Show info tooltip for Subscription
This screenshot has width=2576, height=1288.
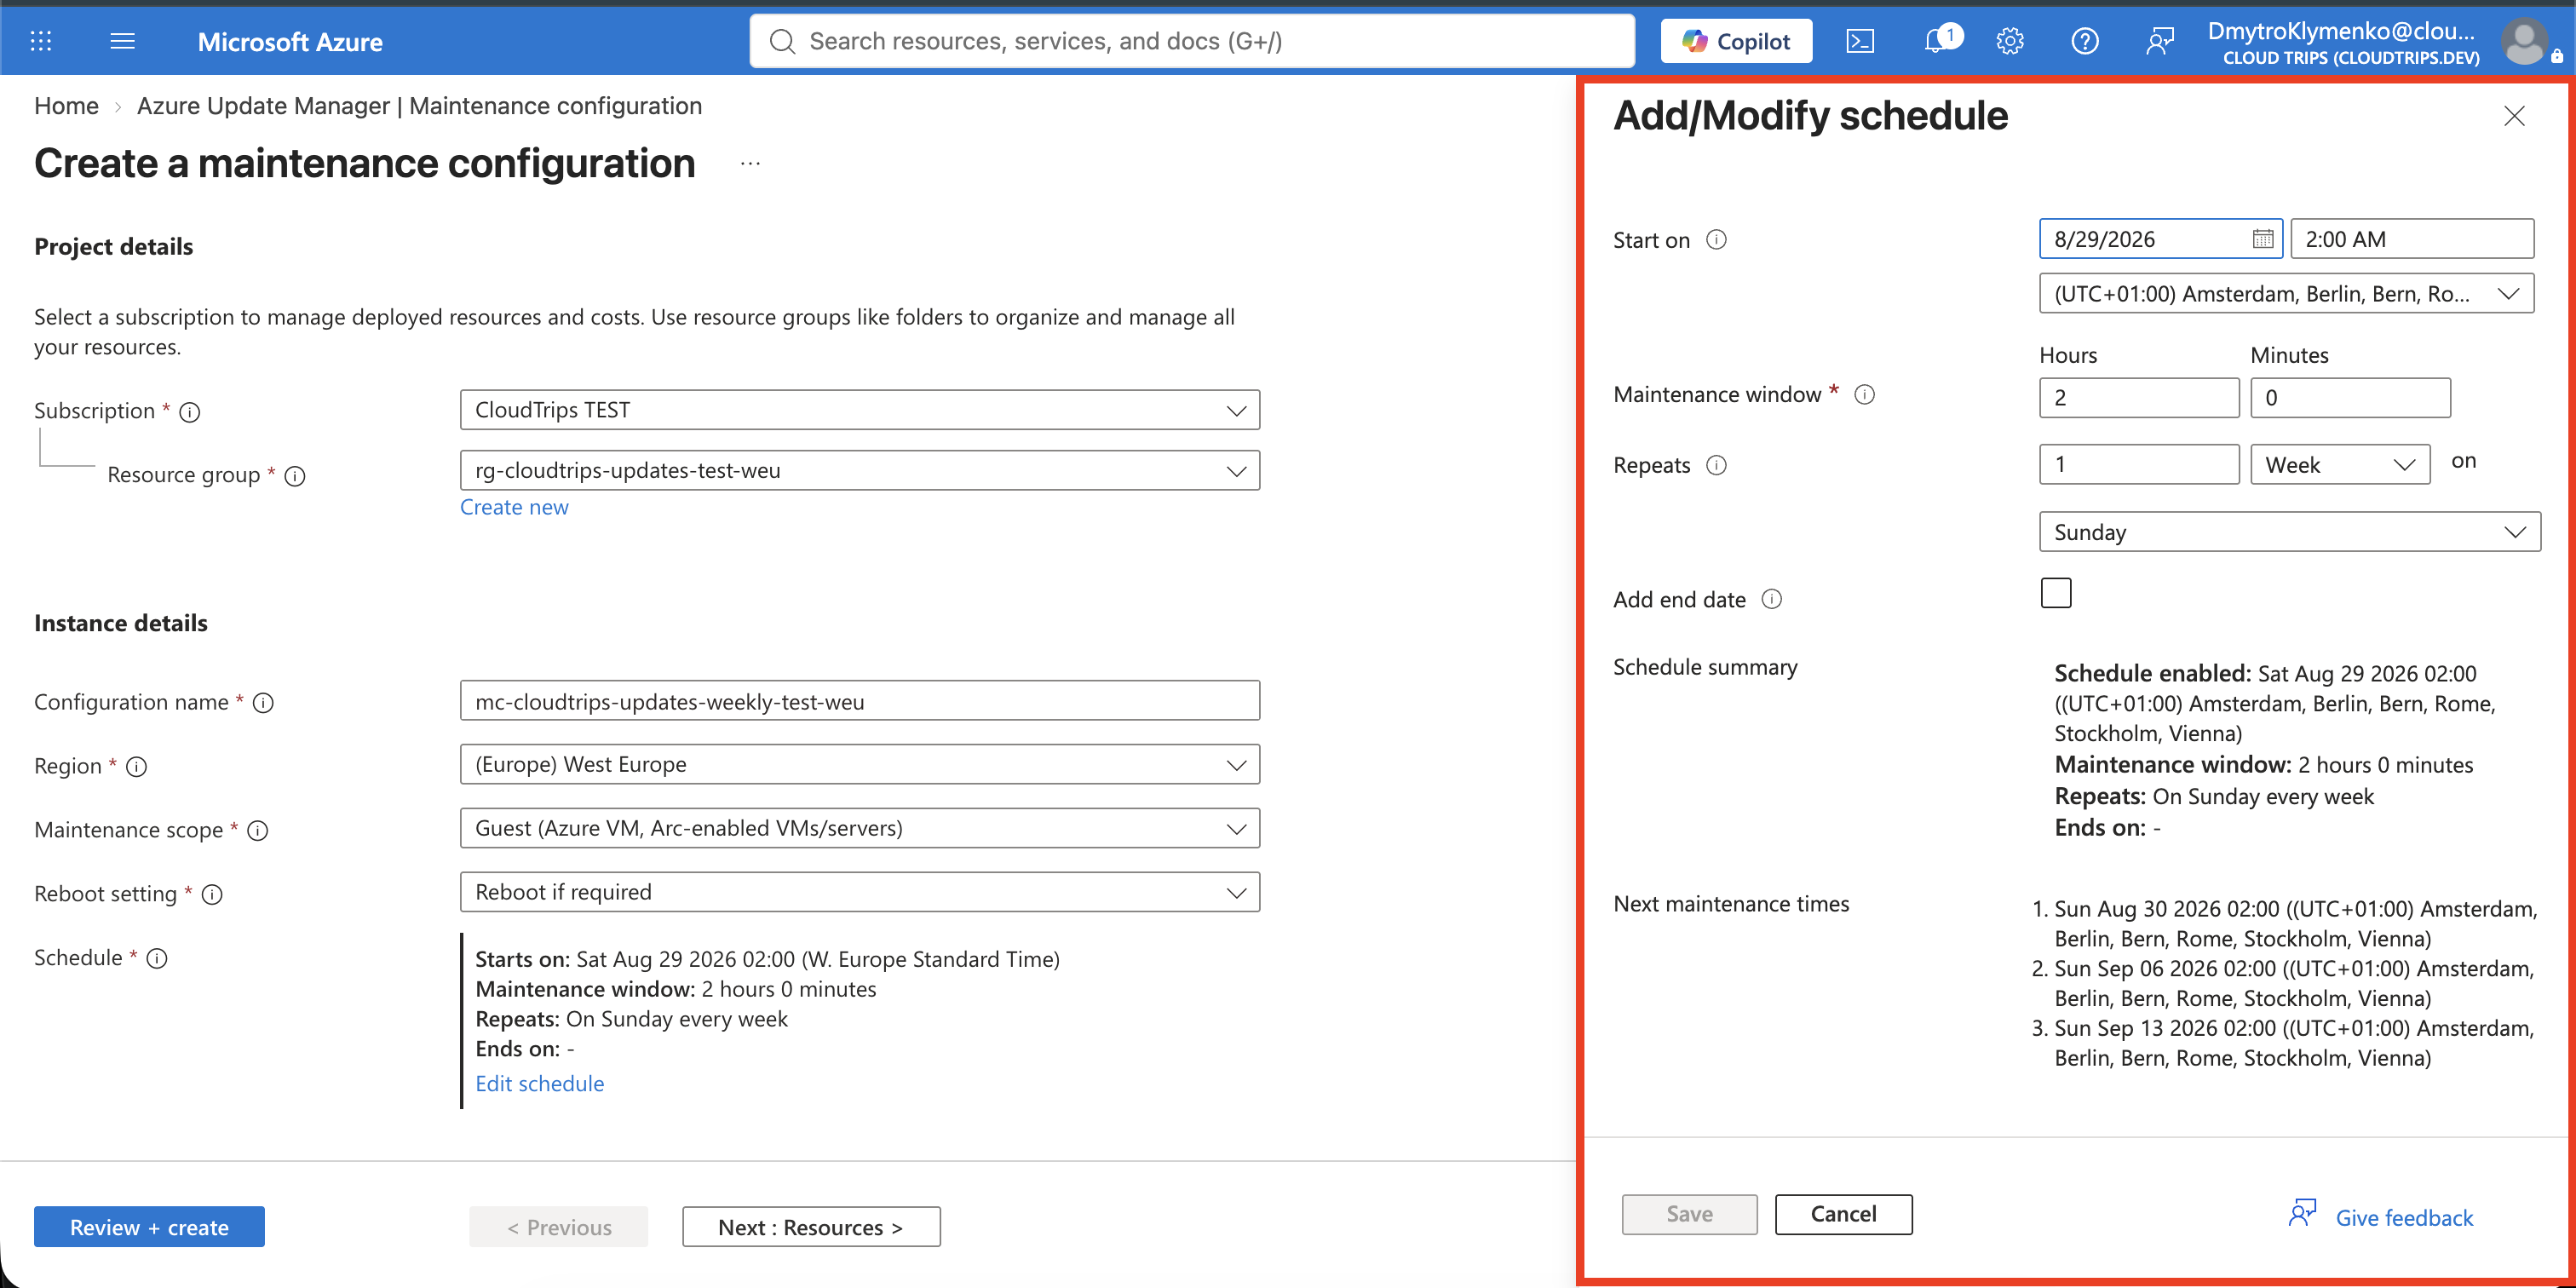click(x=189, y=412)
